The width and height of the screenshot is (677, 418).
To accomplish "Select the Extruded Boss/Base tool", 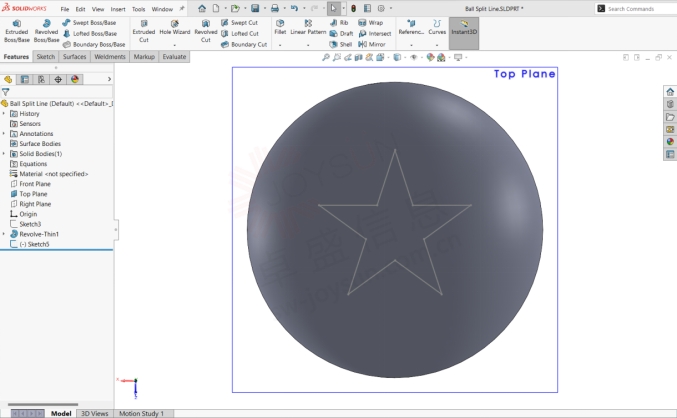I will coord(16,31).
